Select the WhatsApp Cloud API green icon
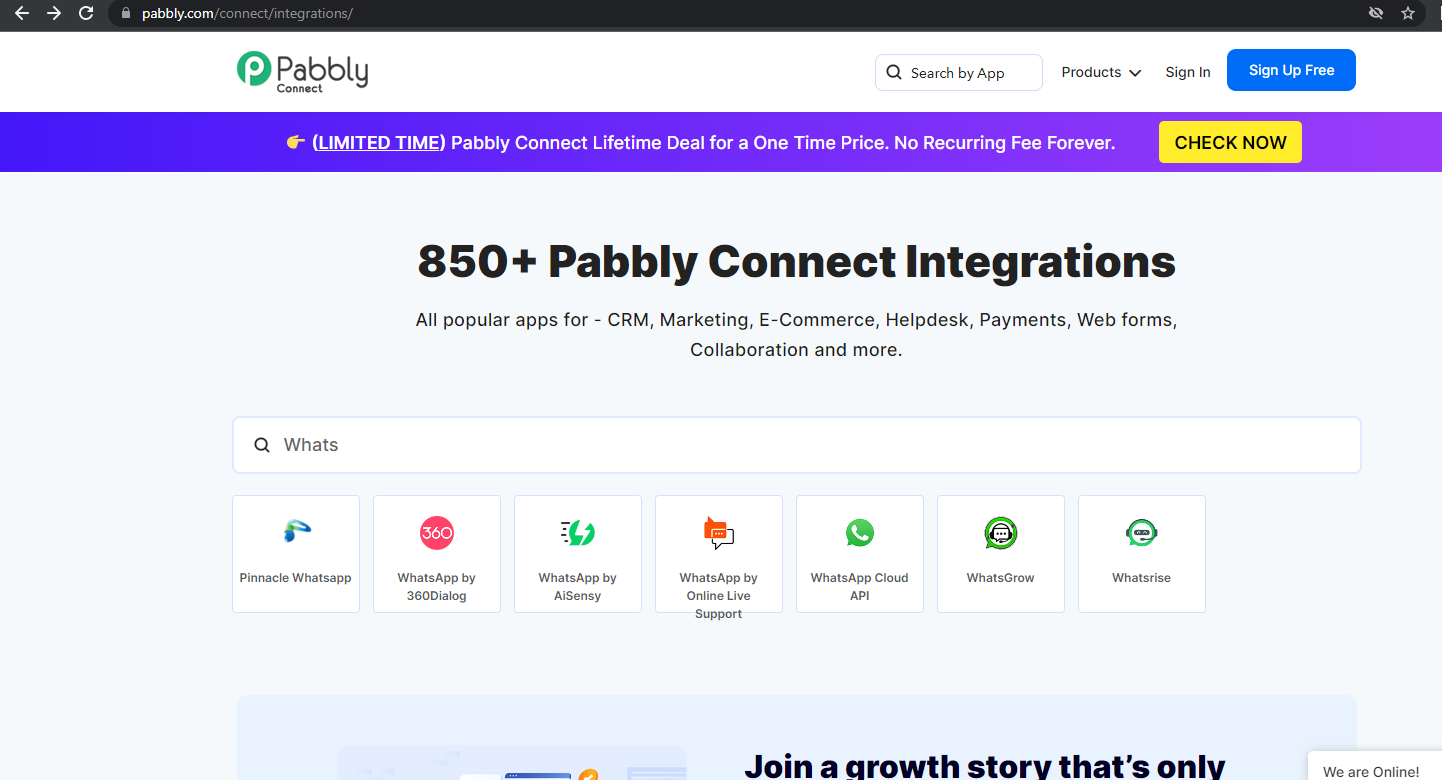 860,533
